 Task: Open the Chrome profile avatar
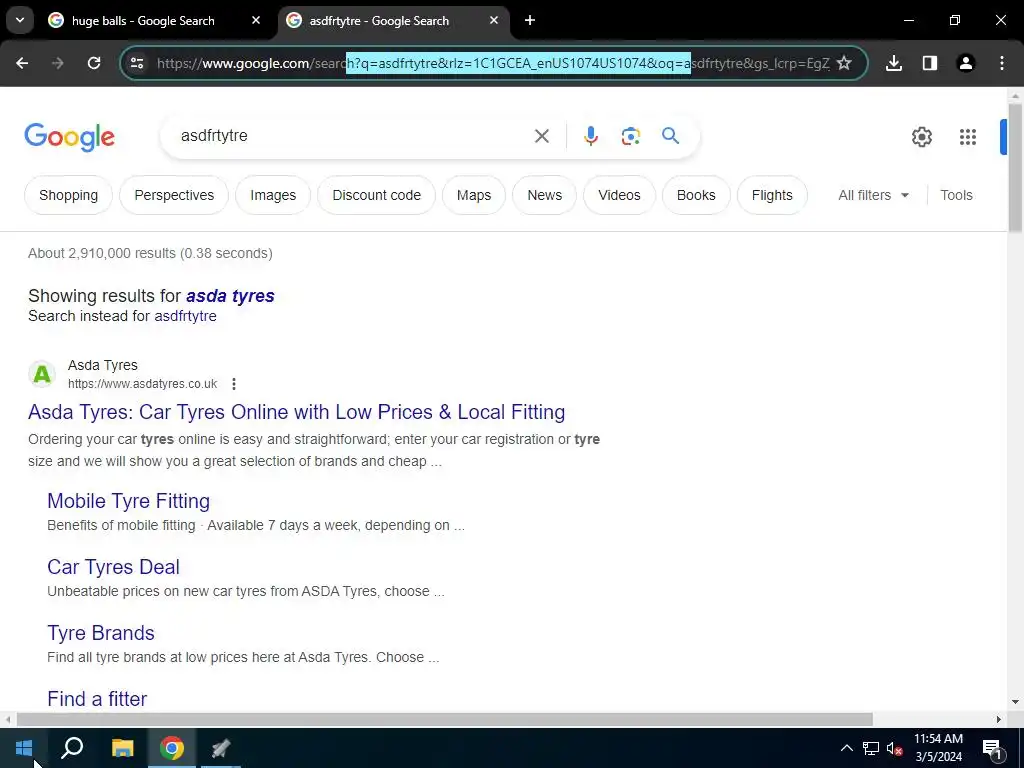pyautogui.click(x=966, y=63)
